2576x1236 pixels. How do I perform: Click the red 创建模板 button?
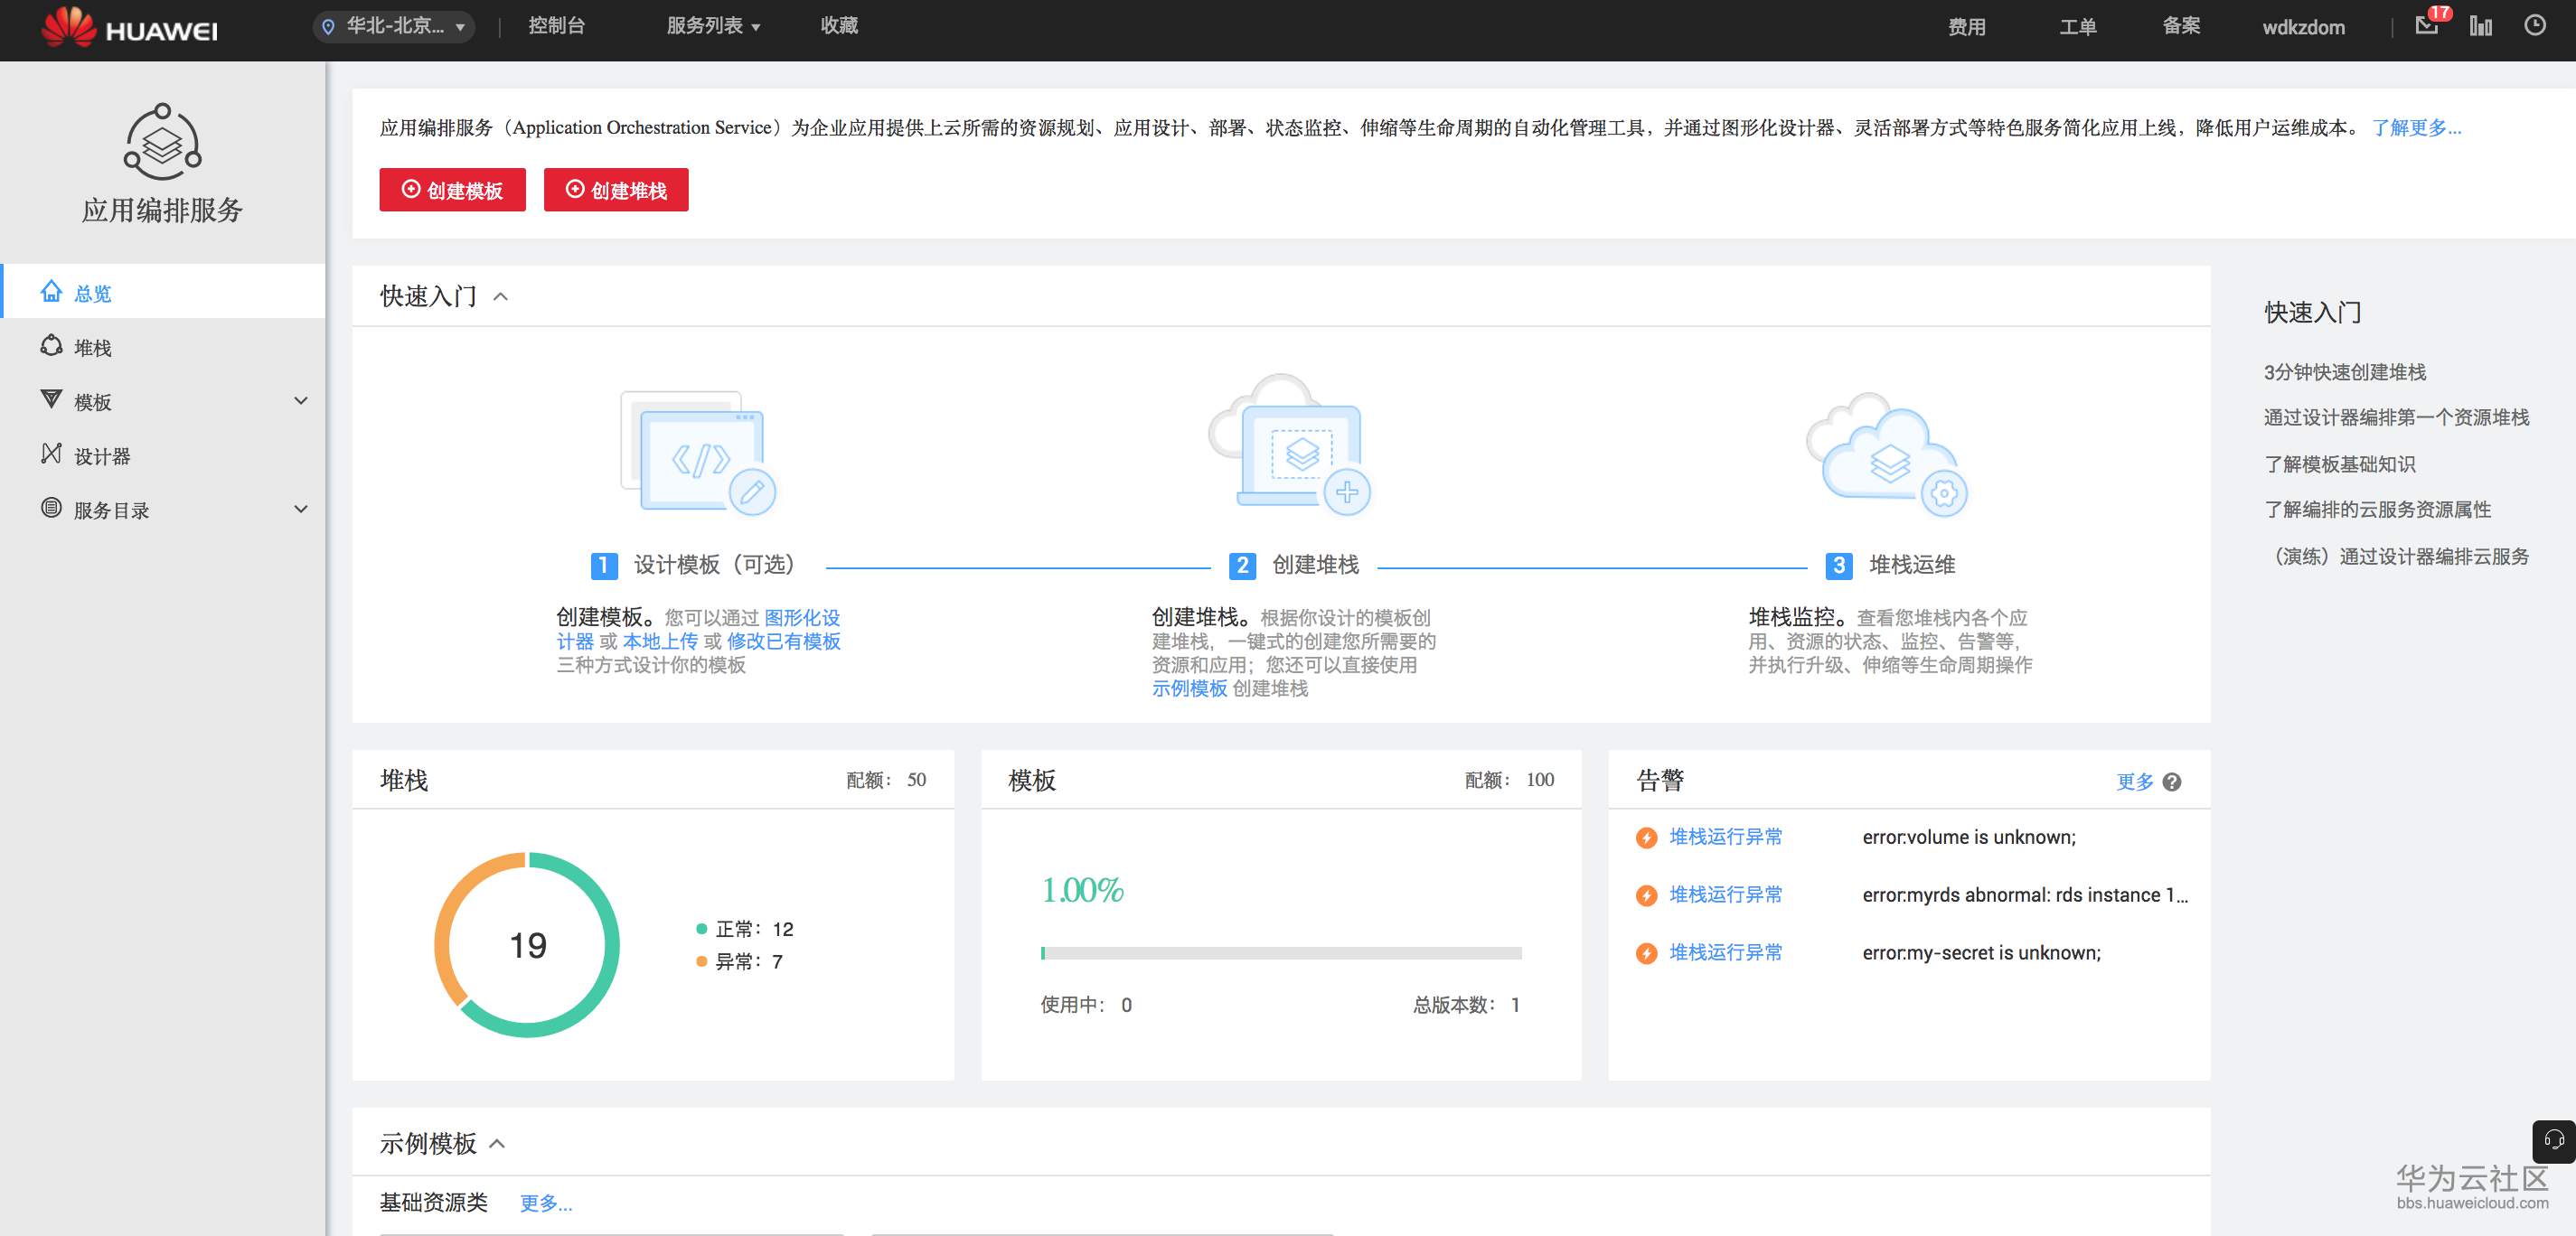pos(452,190)
